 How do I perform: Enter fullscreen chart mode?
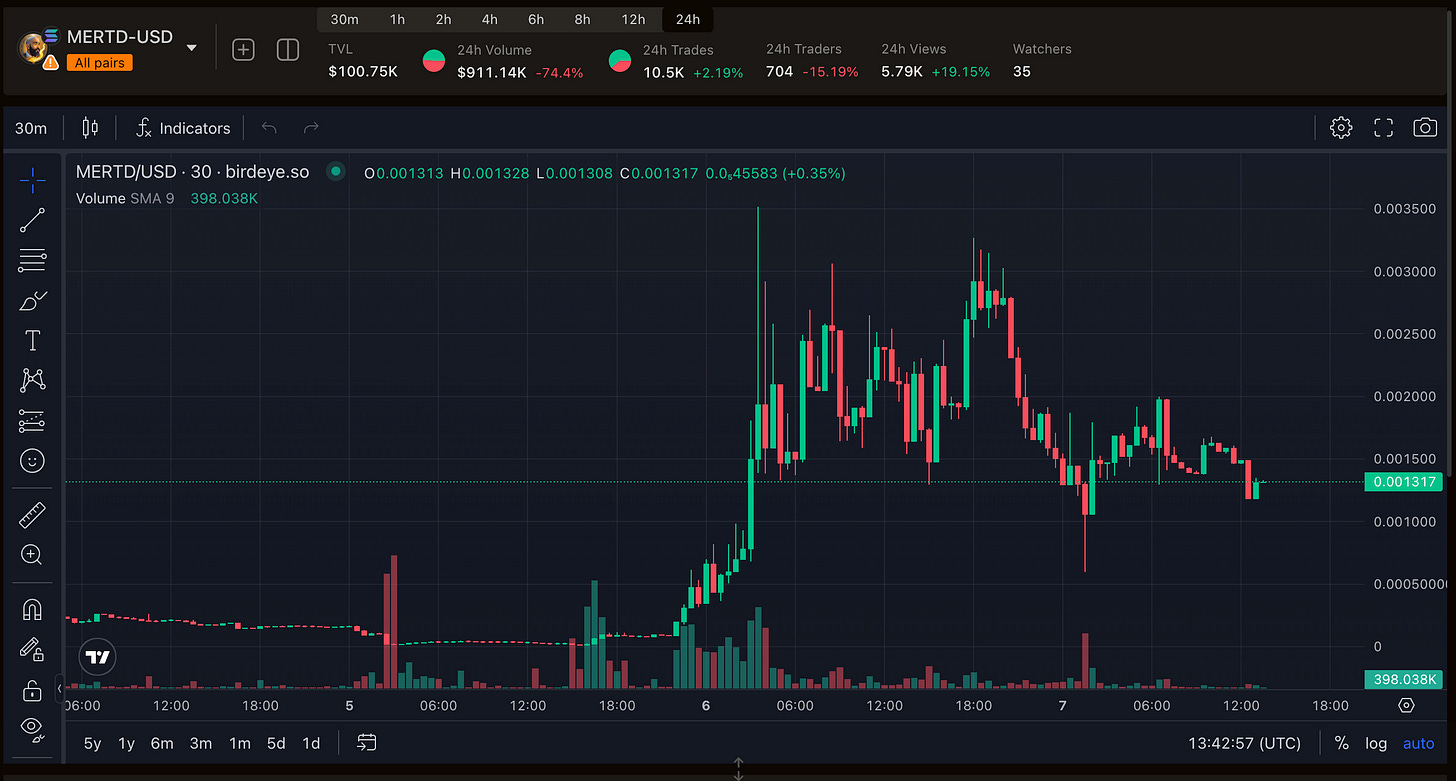[1383, 127]
